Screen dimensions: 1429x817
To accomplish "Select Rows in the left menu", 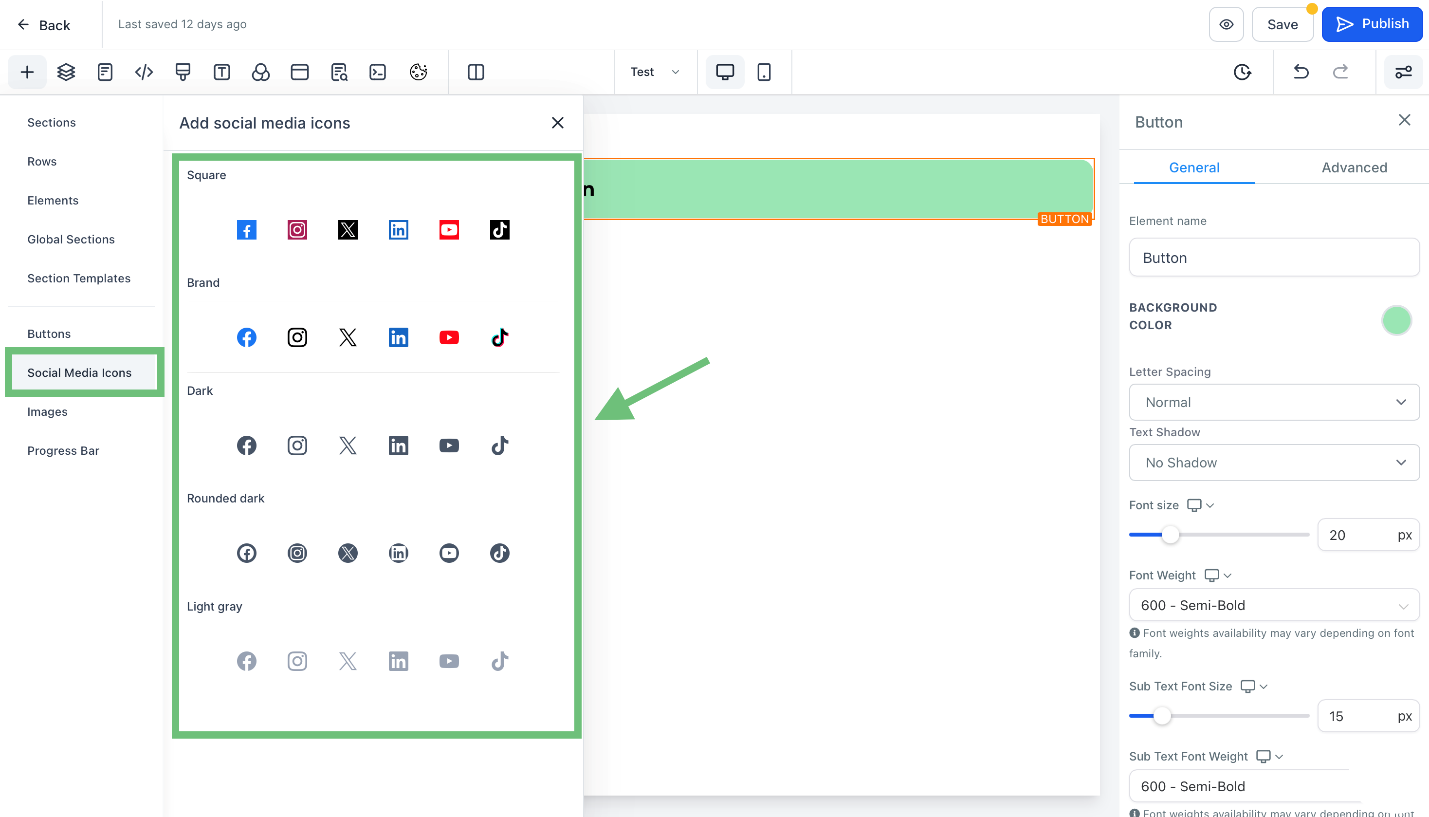I will click(x=42, y=161).
